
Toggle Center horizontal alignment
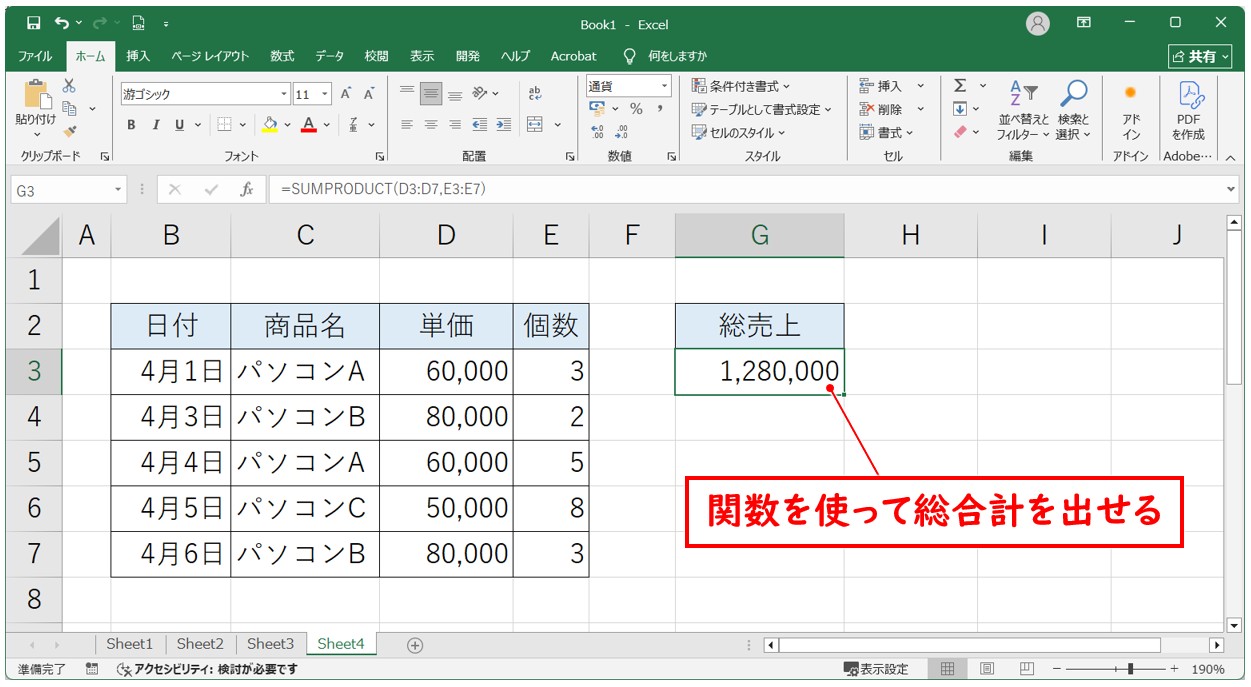click(431, 125)
